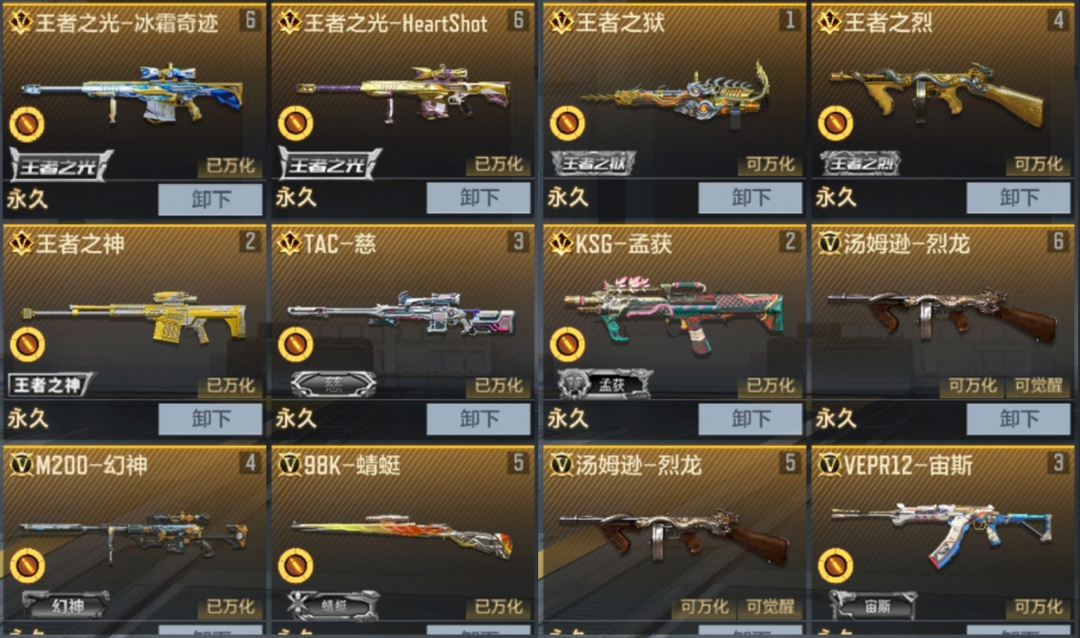This screenshot has width=1080, height=638.
Task: Click the 王者之烈 badge emblem
Action: (860, 163)
